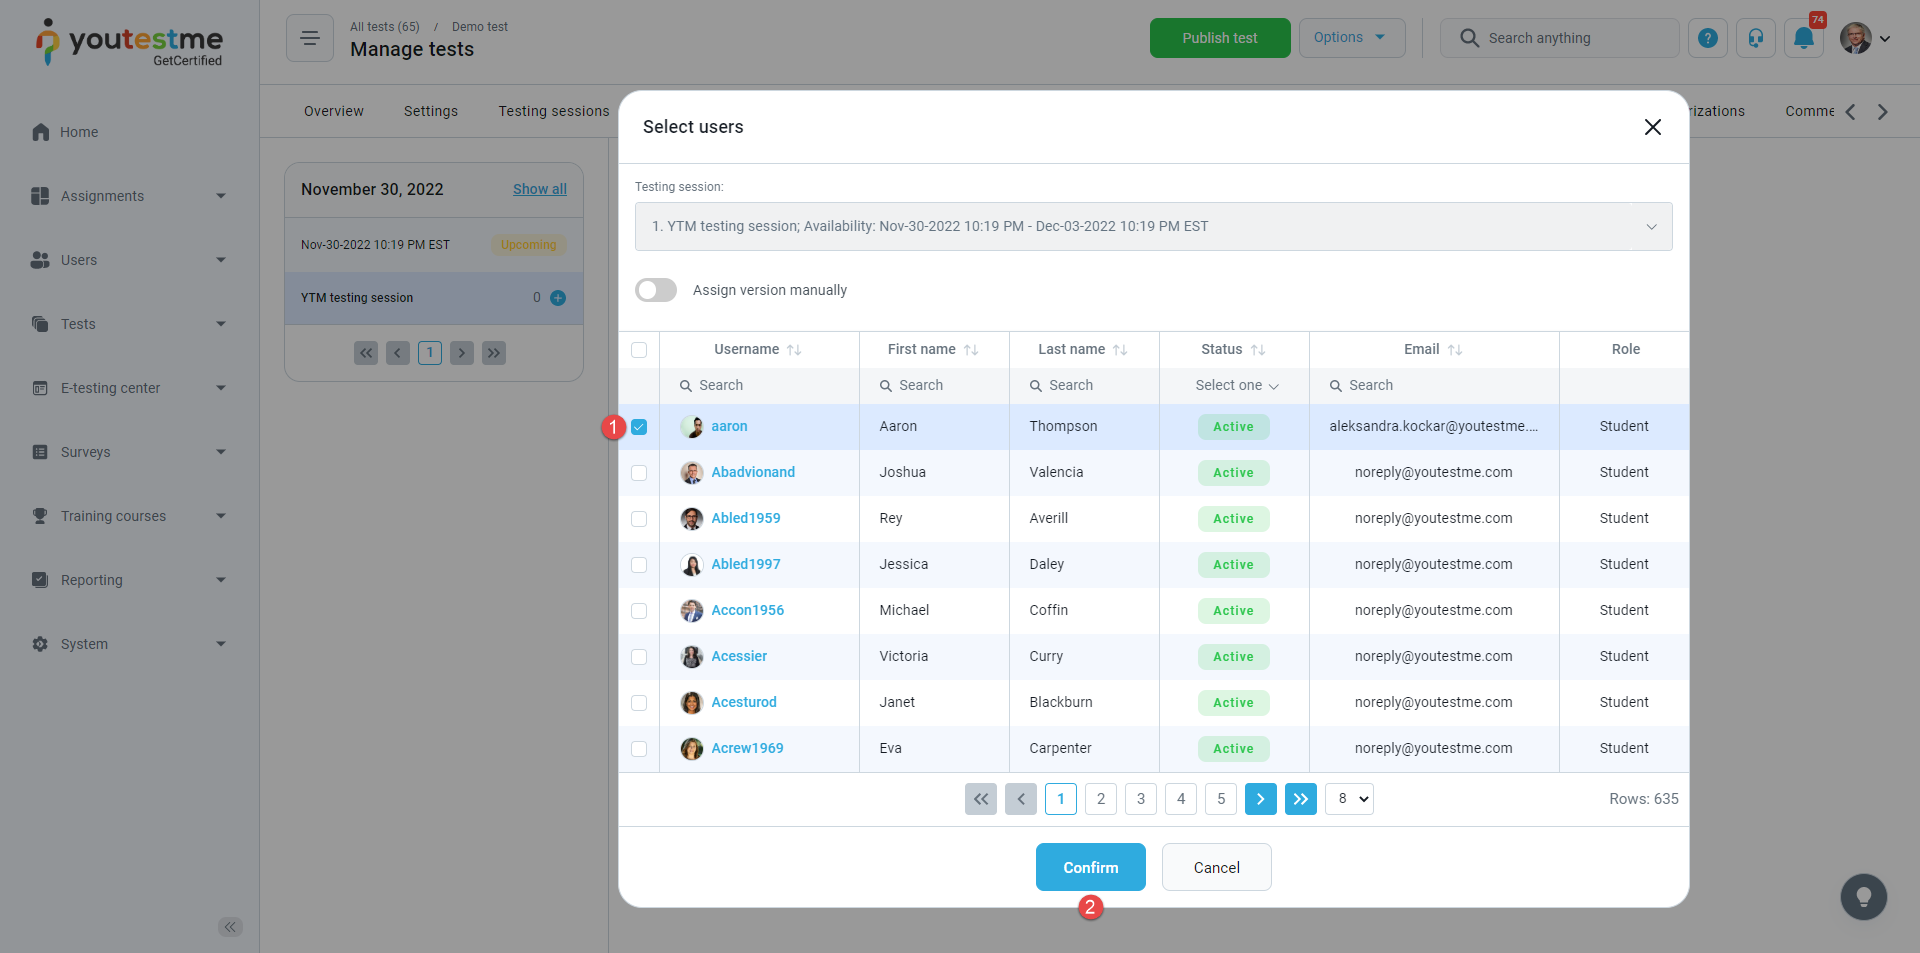Click the E-testing center sidebar icon
Image resolution: width=1920 pixels, height=953 pixels.
click(40, 388)
